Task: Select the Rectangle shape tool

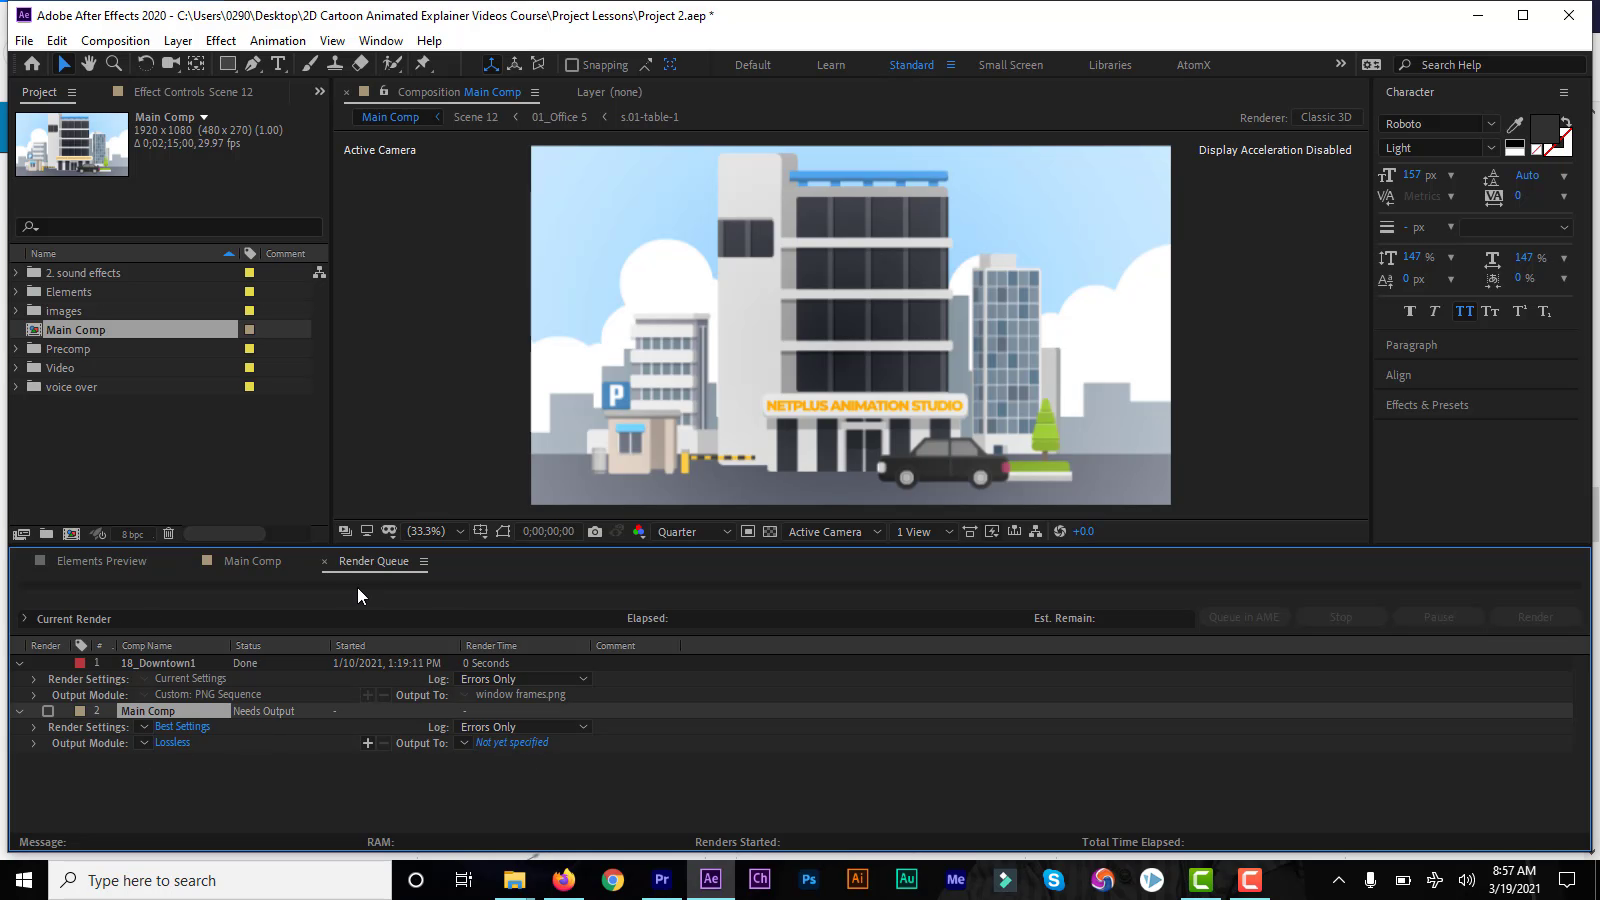Action: click(228, 64)
